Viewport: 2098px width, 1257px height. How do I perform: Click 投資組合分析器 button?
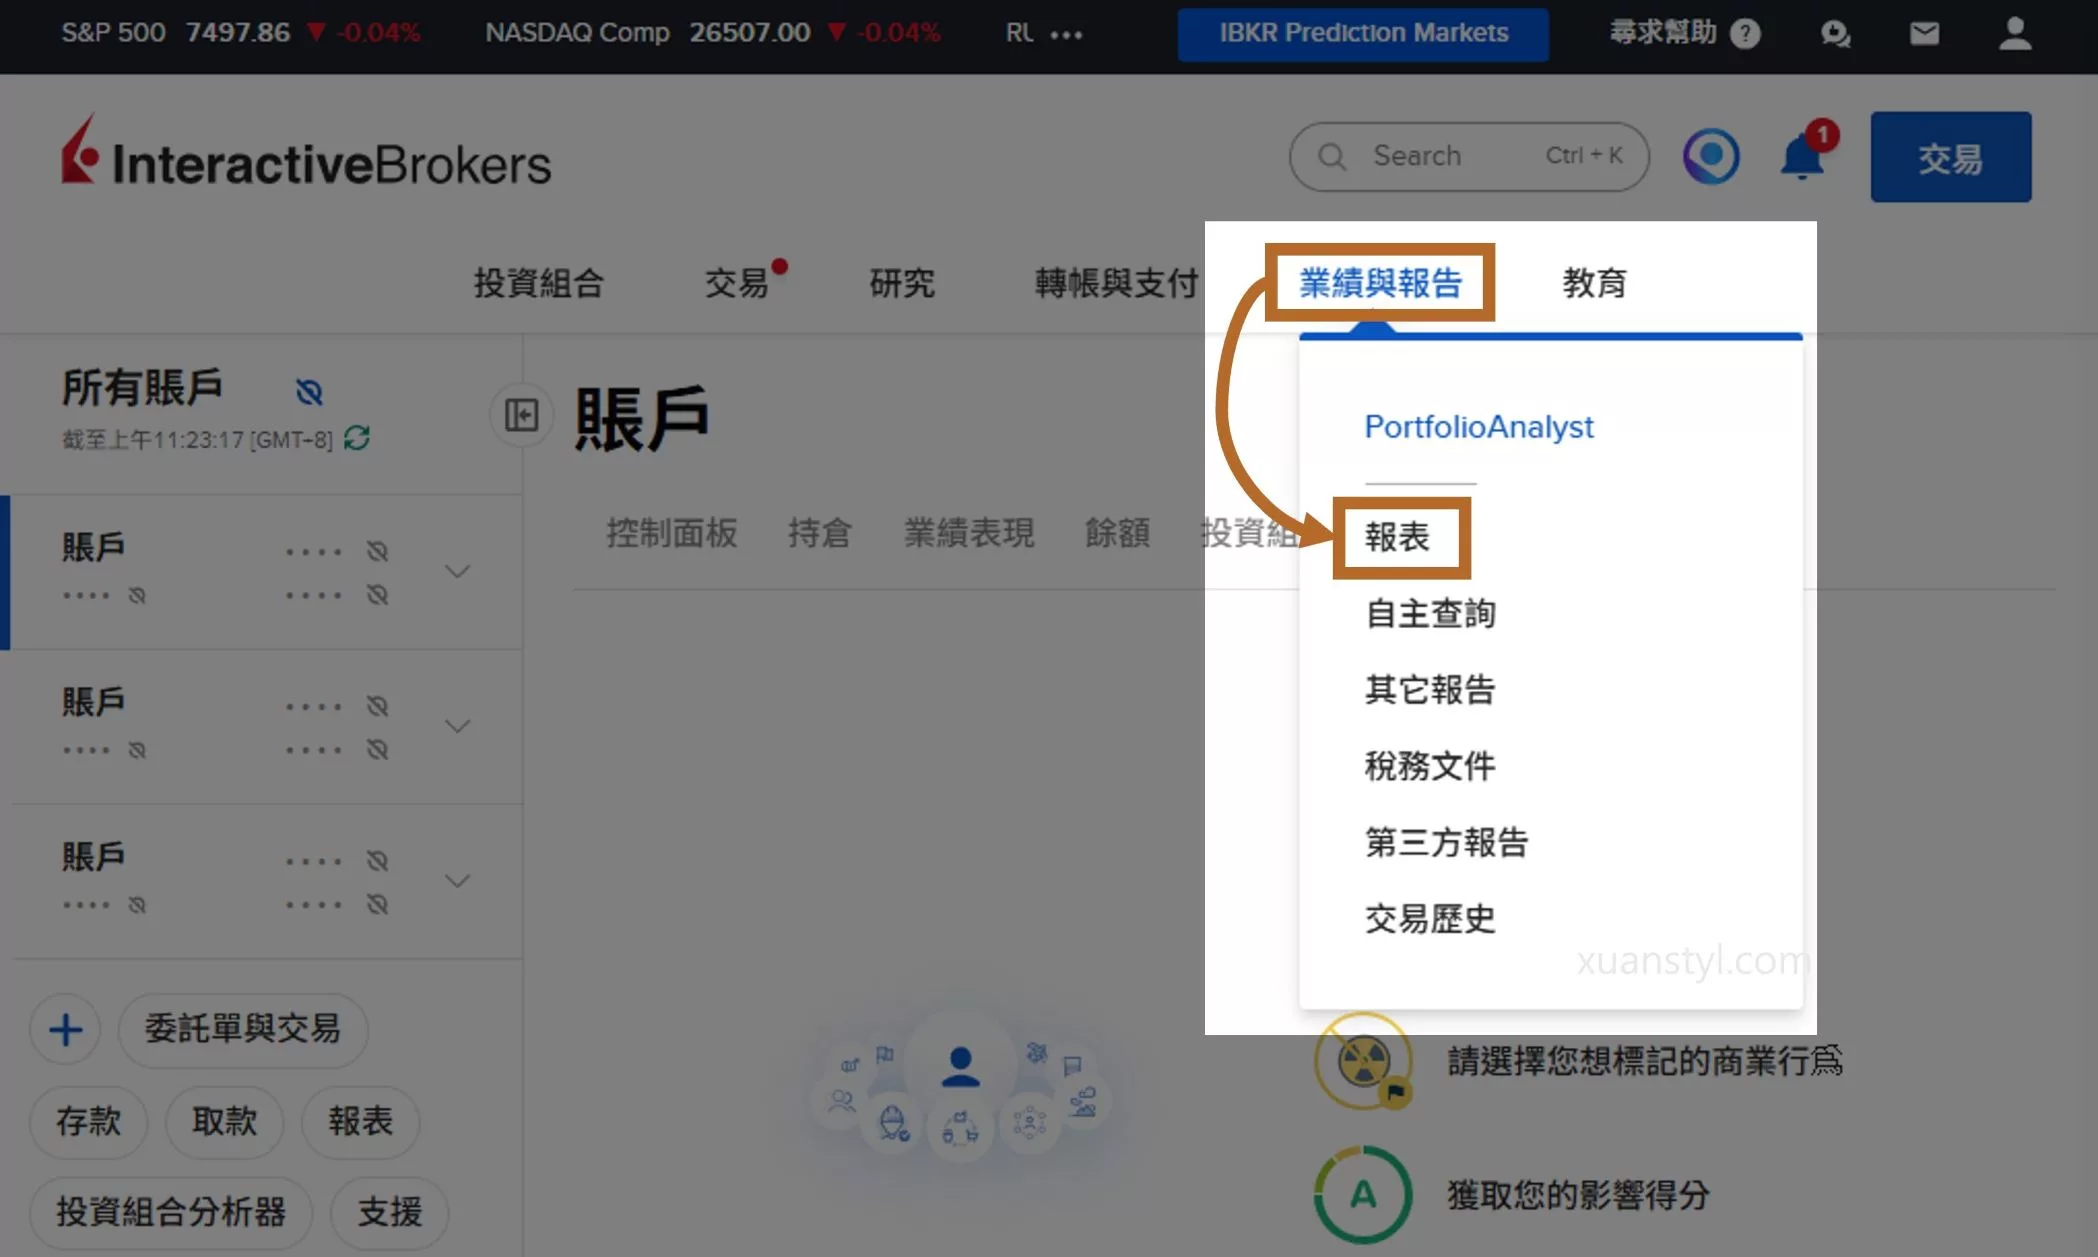(x=171, y=1213)
